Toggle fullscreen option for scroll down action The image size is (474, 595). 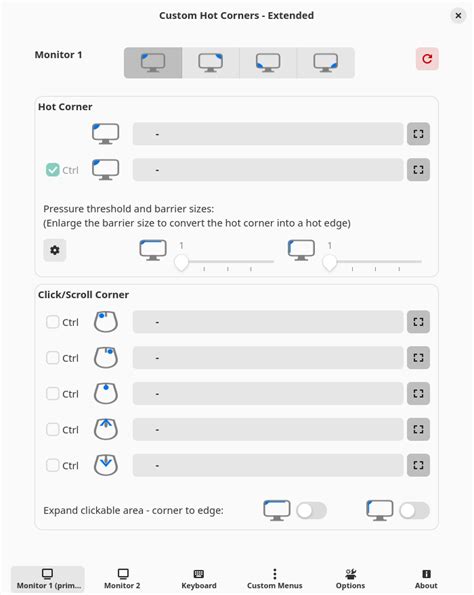pos(418,465)
